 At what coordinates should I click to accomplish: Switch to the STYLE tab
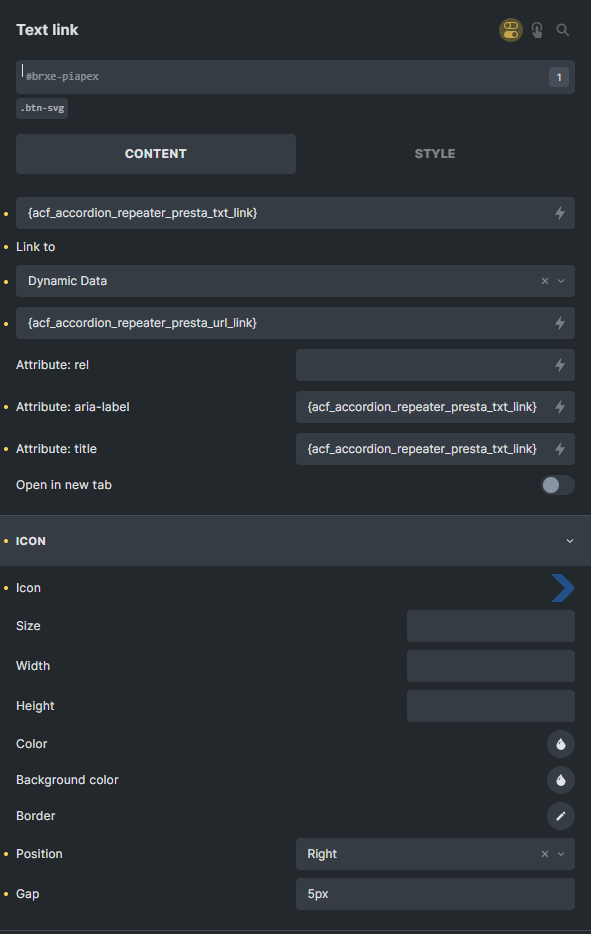click(x=435, y=154)
